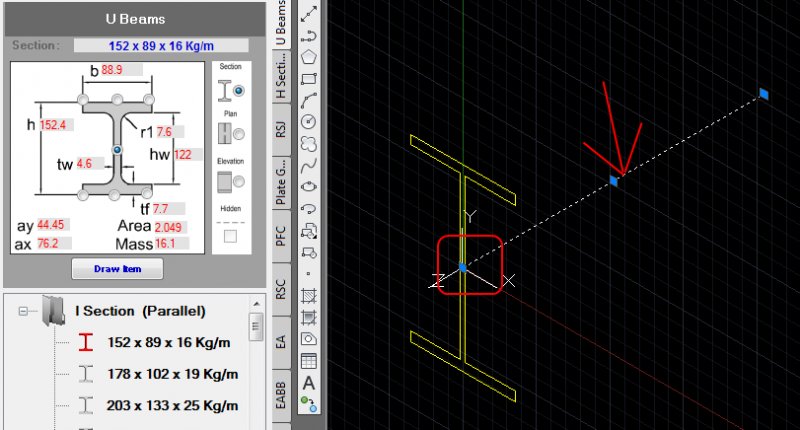Click the h value field 152.4
The image size is (800, 430).
[56, 125]
